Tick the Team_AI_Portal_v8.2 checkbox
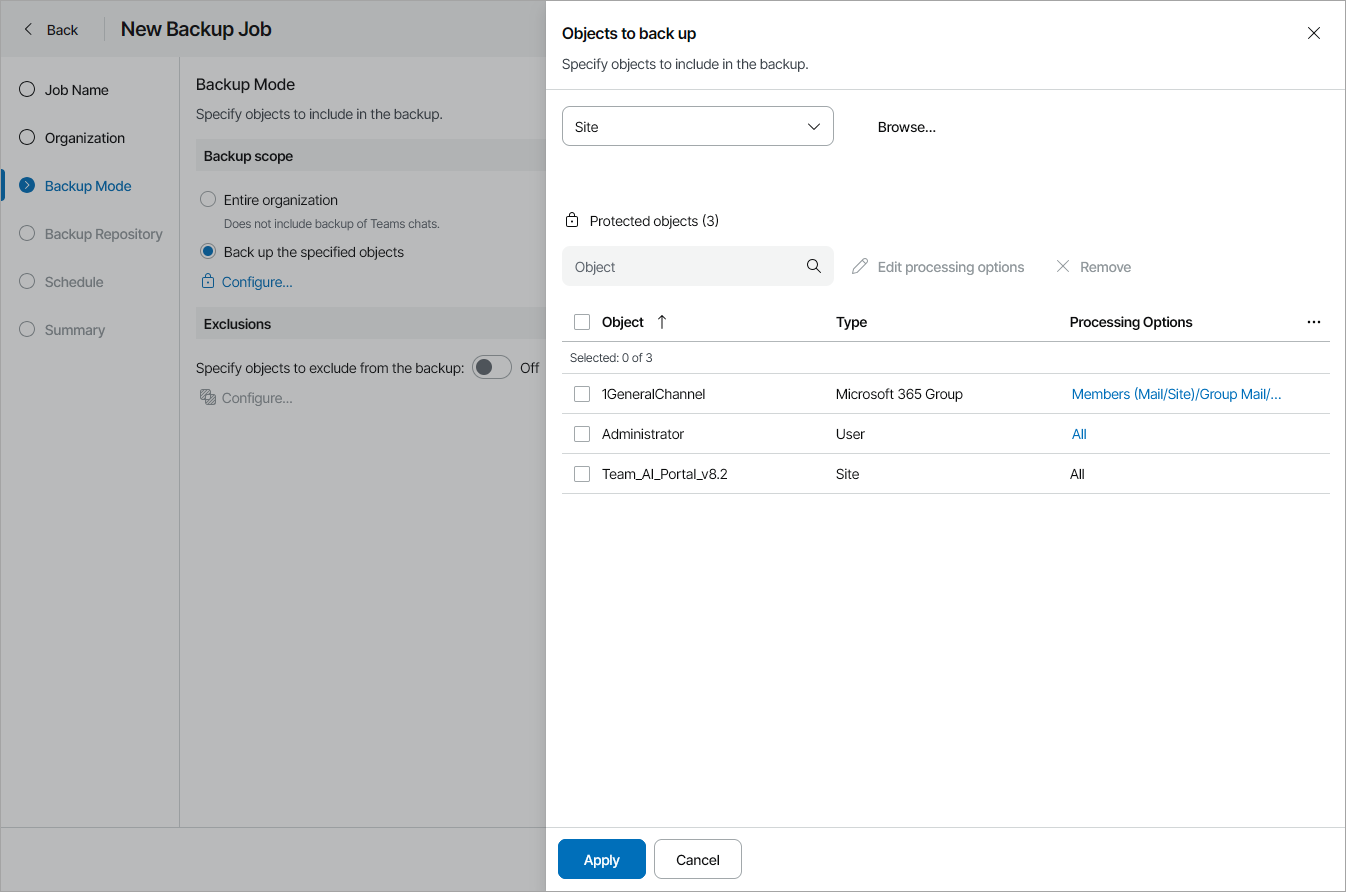This screenshot has height=892, width=1346. coord(582,474)
